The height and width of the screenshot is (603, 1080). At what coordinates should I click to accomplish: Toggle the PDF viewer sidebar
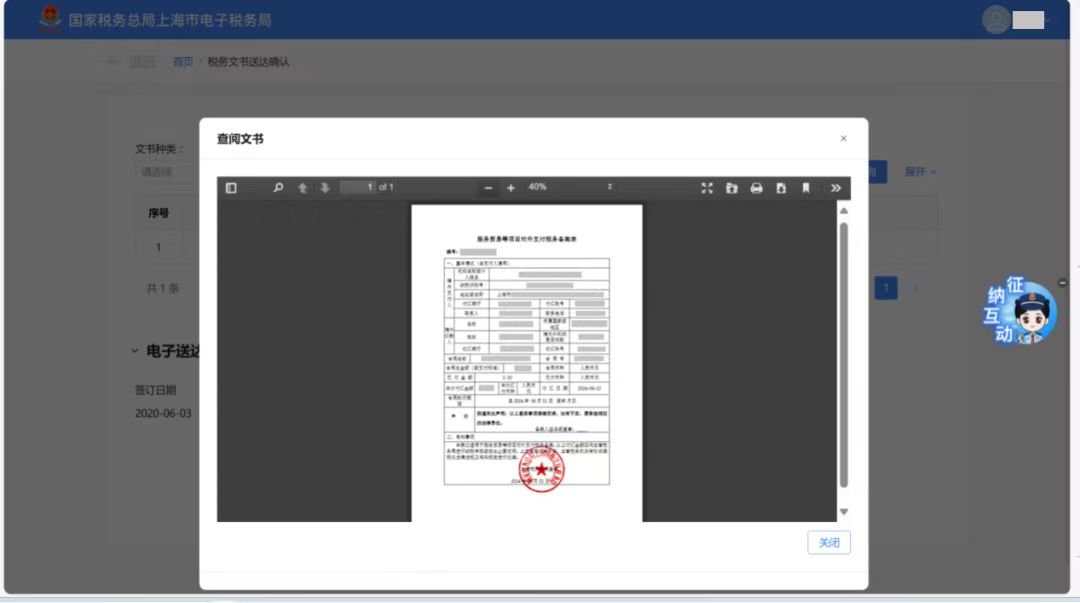point(231,187)
